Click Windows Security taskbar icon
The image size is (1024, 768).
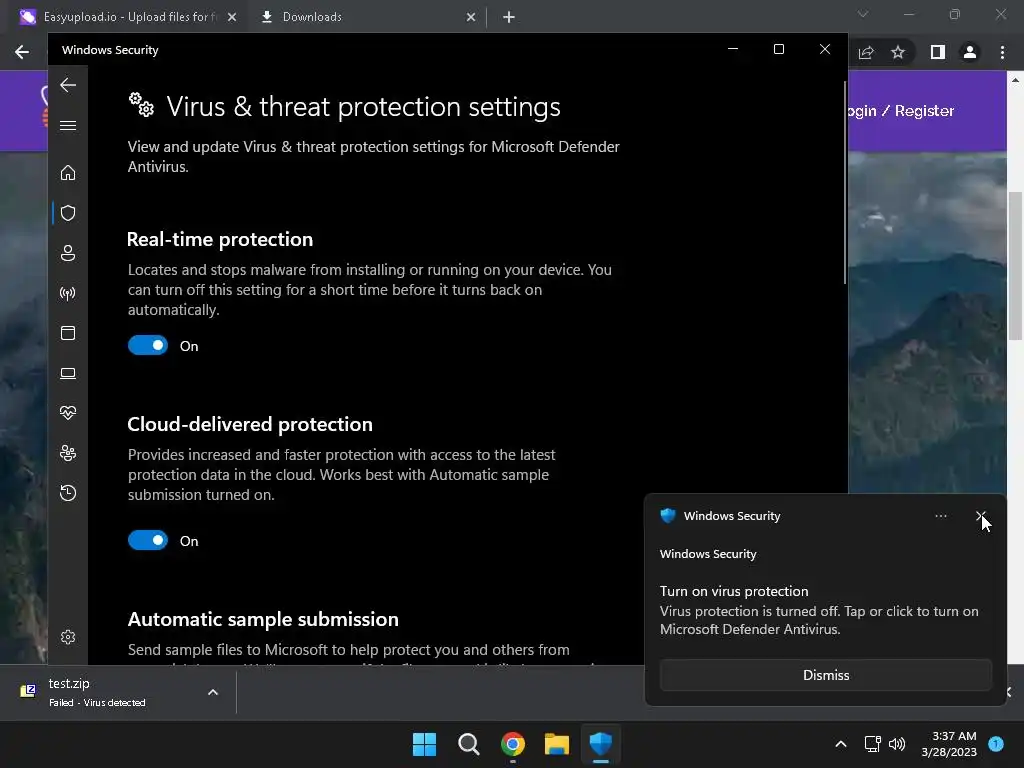click(x=601, y=744)
